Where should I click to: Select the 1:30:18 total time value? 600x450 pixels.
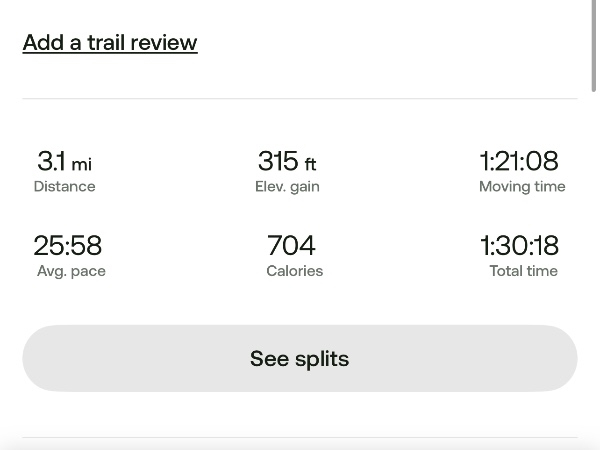point(518,245)
